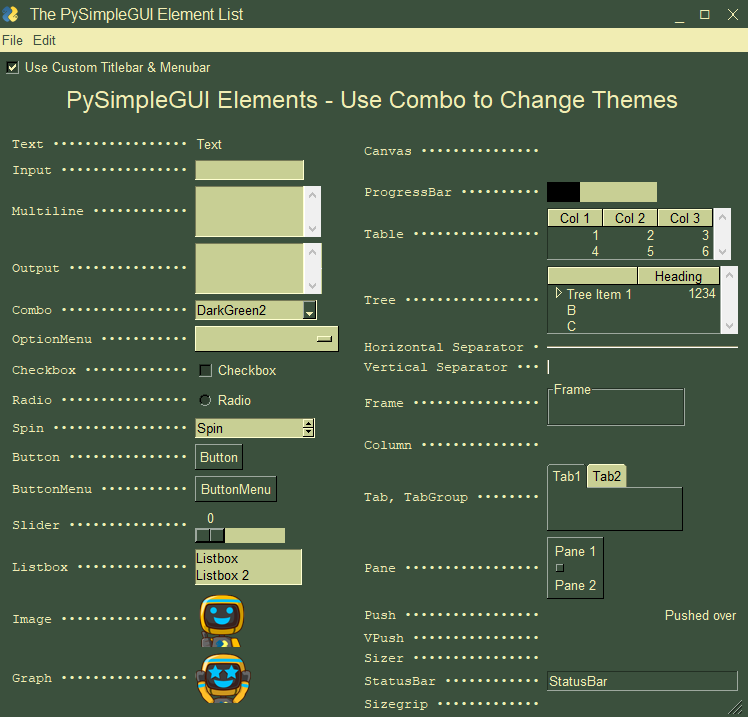Click the star-eyed robot in the Graph
The width and height of the screenshot is (748, 717).
(223, 678)
